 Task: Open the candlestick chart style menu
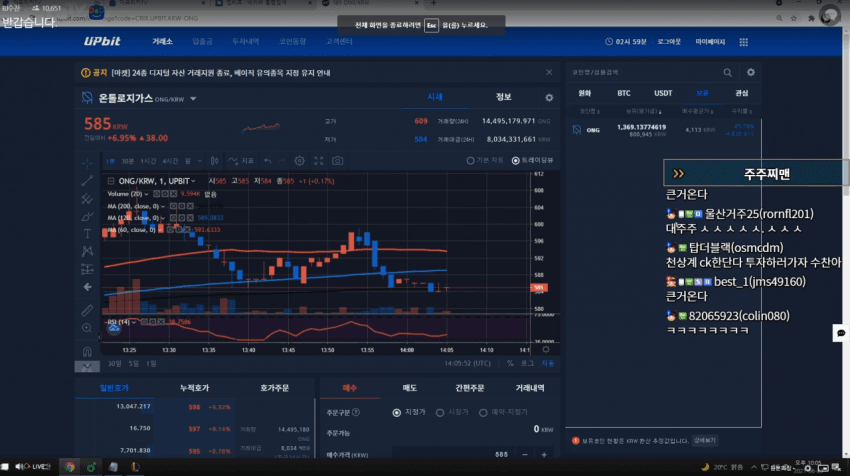[215, 161]
